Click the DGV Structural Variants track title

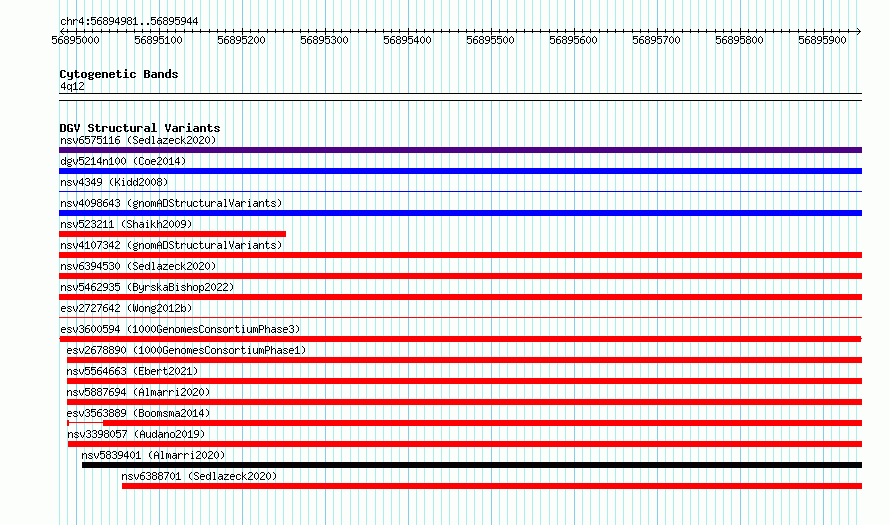coord(140,128)
